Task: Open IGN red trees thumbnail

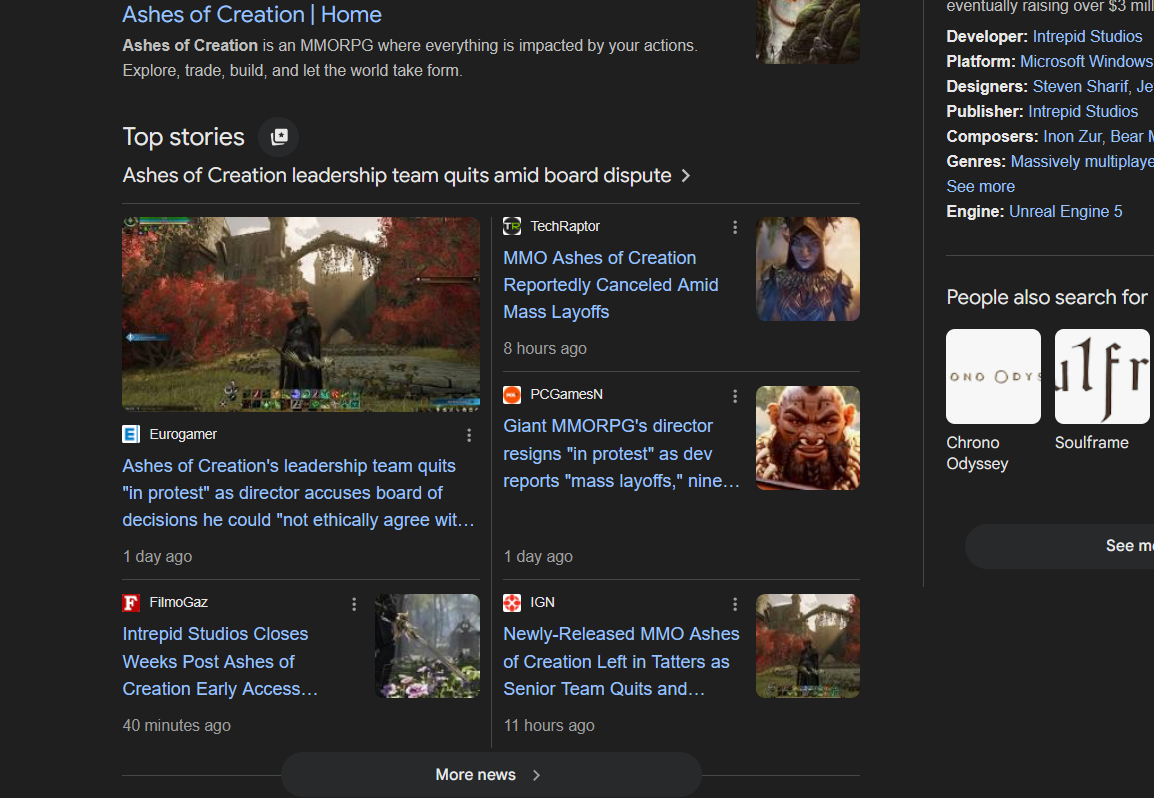Action: 807,646
